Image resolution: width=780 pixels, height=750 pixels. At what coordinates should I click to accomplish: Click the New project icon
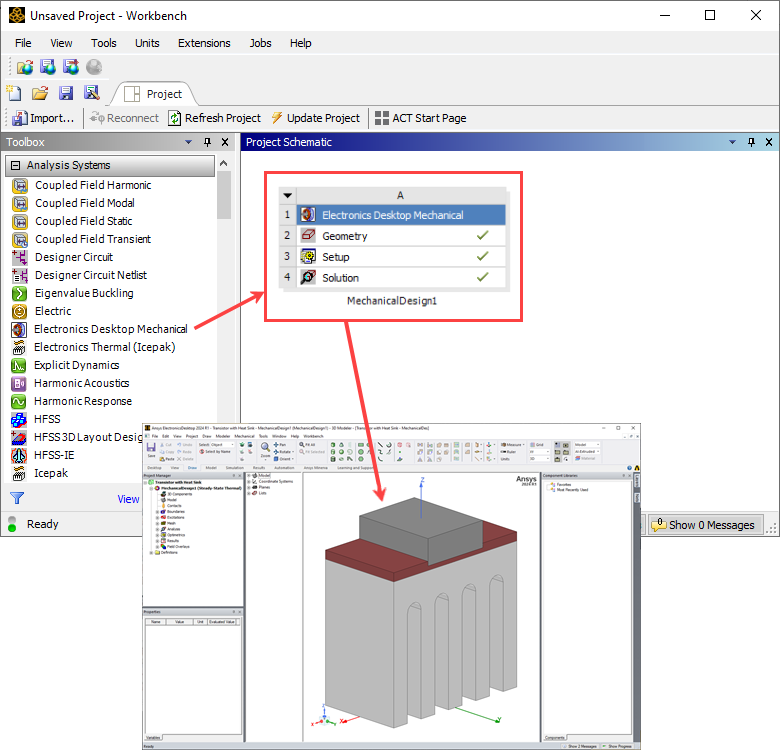point(15,93)
